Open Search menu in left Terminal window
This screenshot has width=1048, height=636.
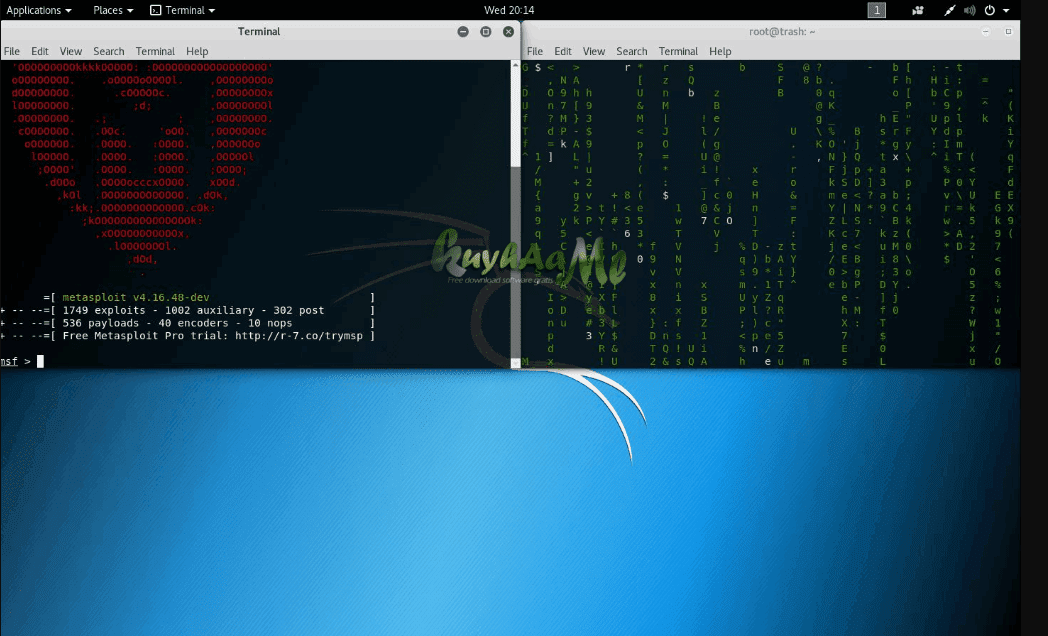[108, 51]
